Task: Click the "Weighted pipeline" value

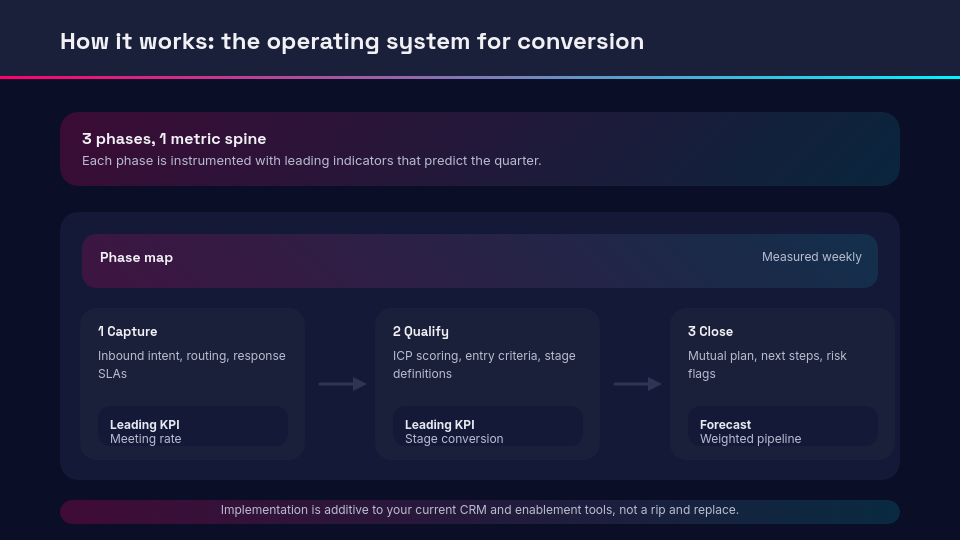Action: (x=750, y=439)
